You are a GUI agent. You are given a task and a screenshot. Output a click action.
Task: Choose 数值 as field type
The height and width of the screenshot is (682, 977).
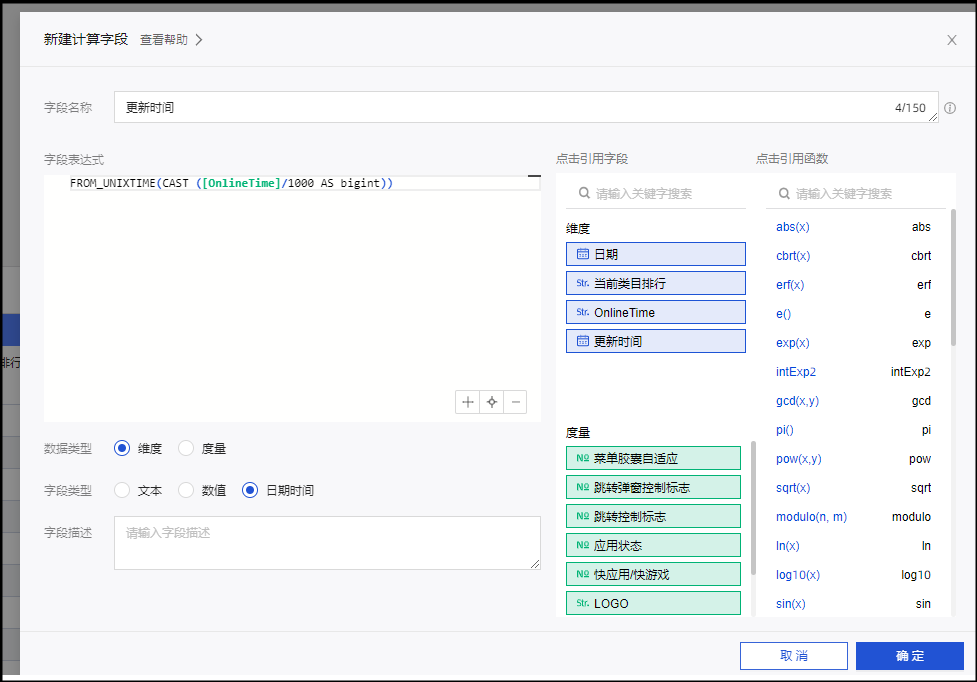tap(186, 490)
